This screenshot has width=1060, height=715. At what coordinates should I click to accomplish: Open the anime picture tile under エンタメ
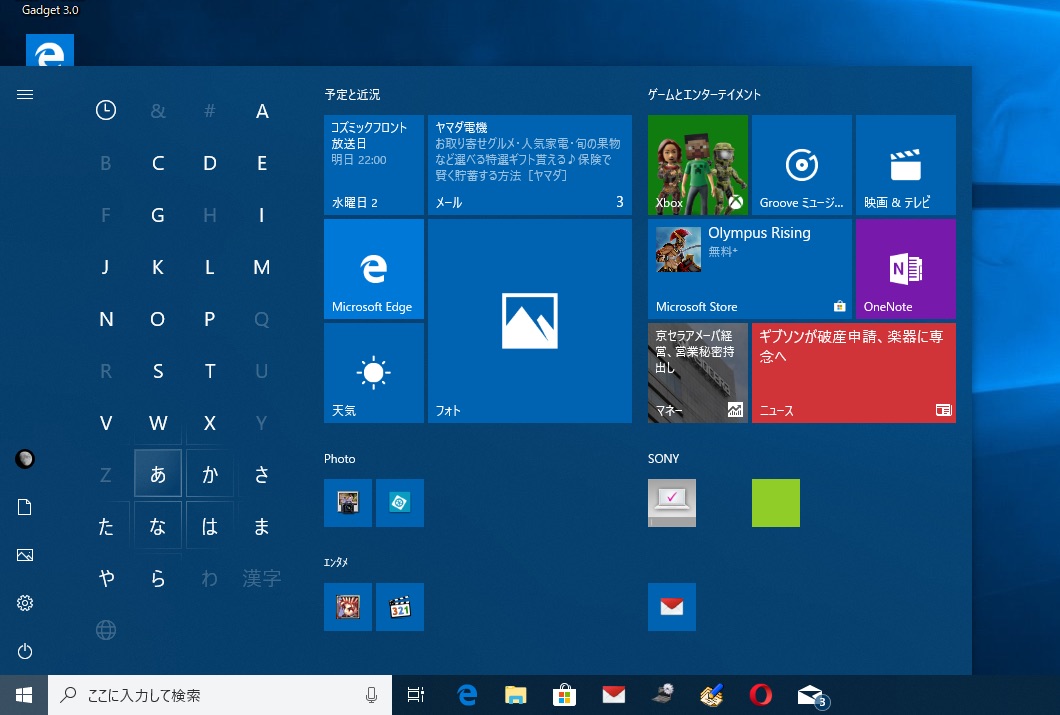[x=347, y=607]
